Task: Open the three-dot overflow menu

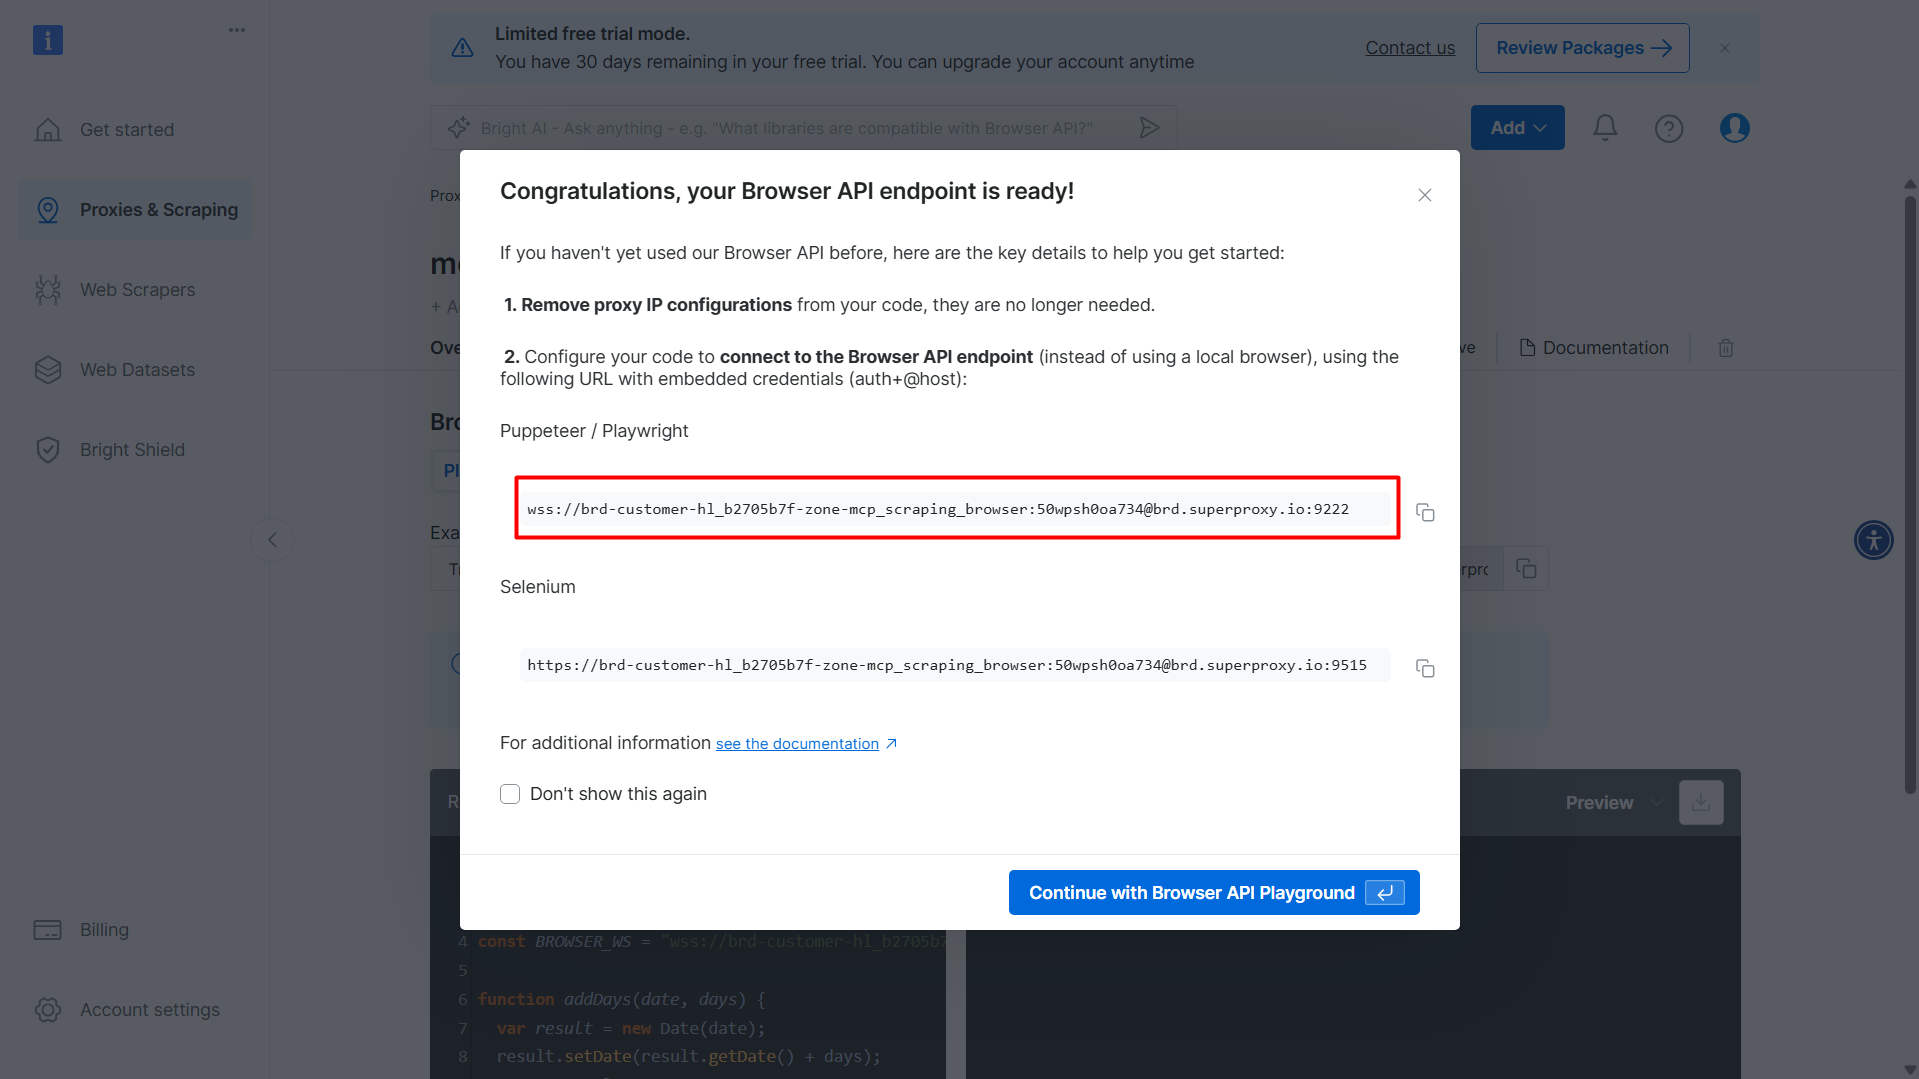Action: 236,29
